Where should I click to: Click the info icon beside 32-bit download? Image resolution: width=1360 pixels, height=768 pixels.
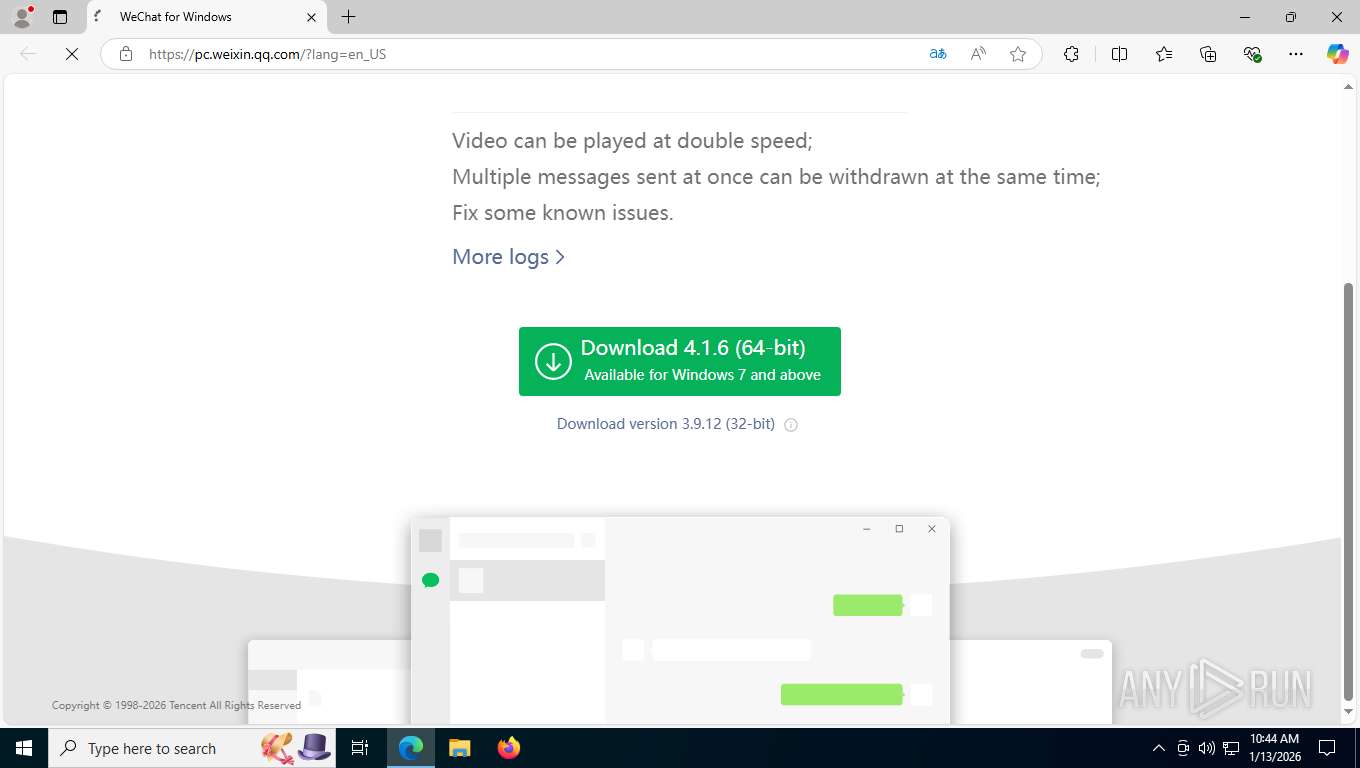pos(791,425)
